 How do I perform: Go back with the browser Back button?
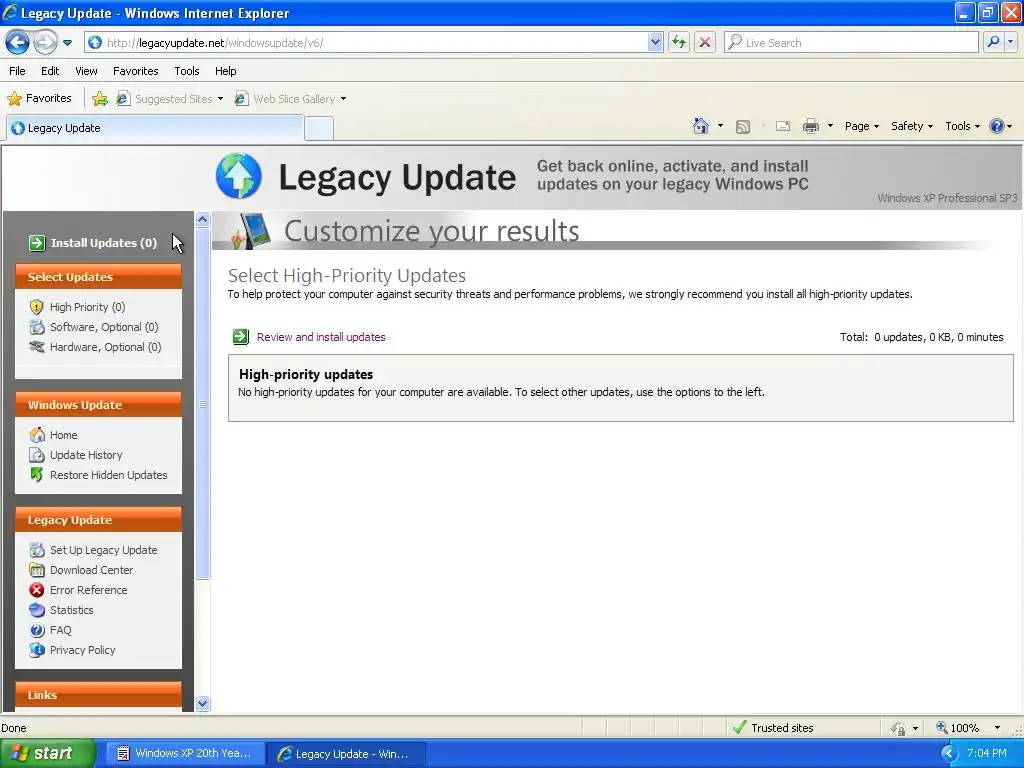click(x=18, y=42)
